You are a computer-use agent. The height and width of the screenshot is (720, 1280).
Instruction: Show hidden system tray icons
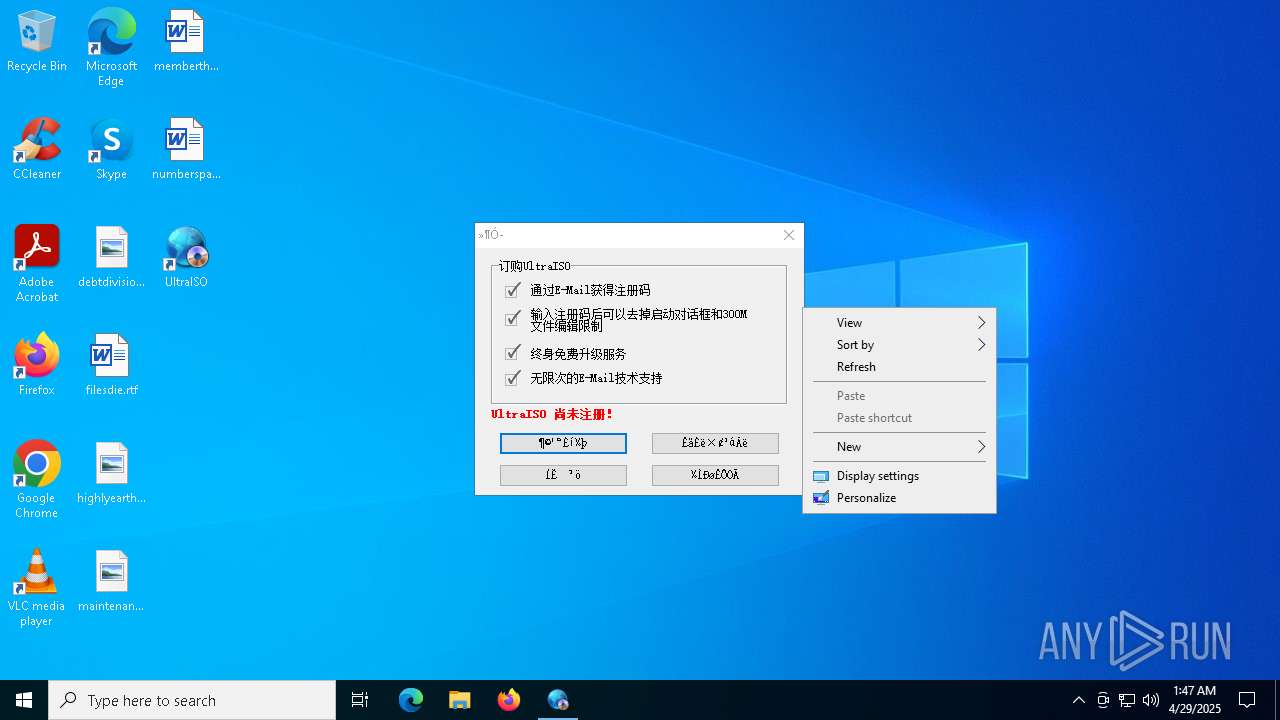tap(1079, 700)
